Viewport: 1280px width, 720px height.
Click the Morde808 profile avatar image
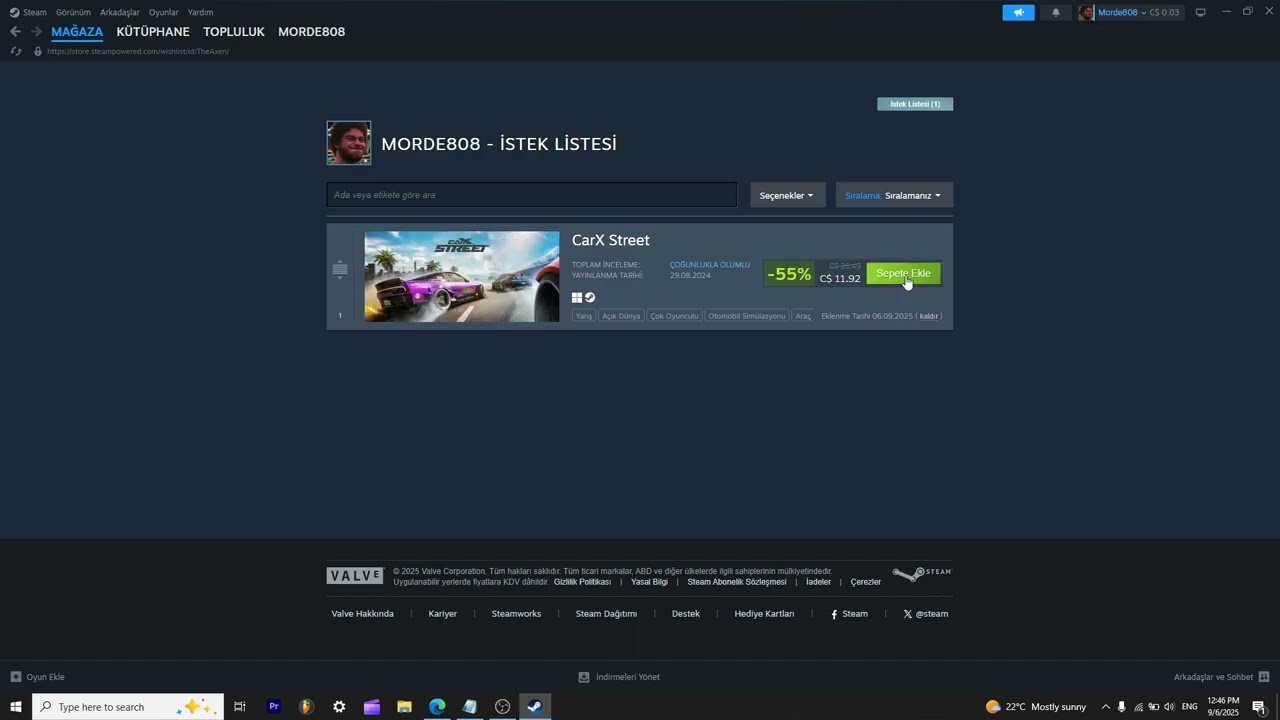click(x=349, y=143)
